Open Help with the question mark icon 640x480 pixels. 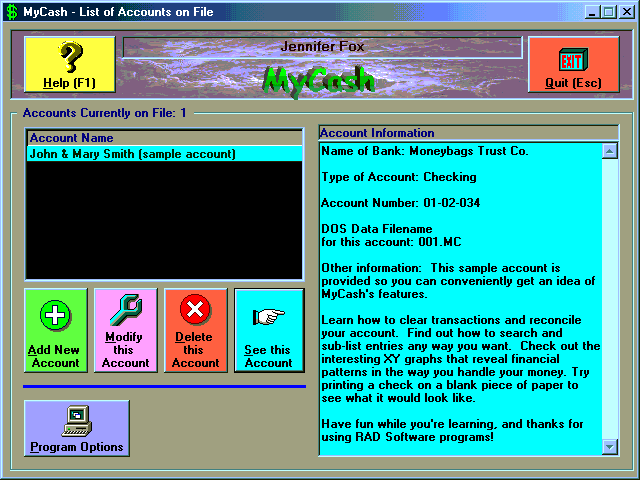71,56
